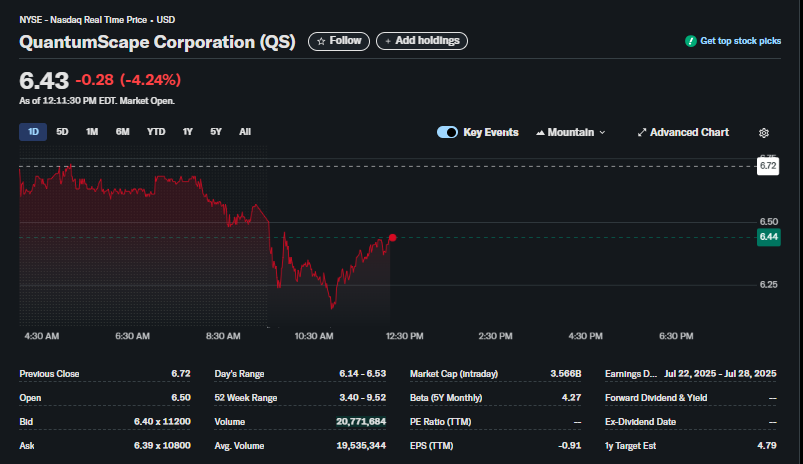This screenshot has width=803, height=464.
Task: Click the Forward Dividend & Yield label
Action: tap(656, 397)
